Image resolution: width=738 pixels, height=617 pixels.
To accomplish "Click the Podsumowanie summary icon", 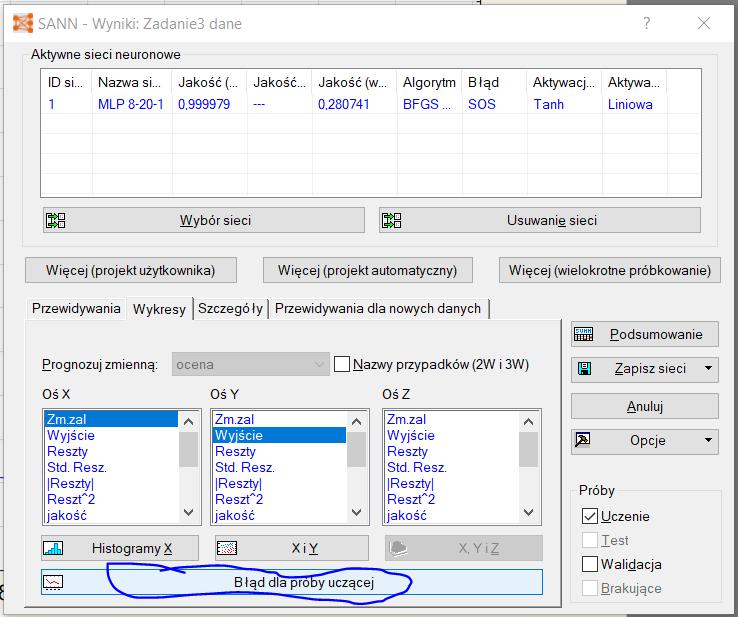I will [583, 334].
